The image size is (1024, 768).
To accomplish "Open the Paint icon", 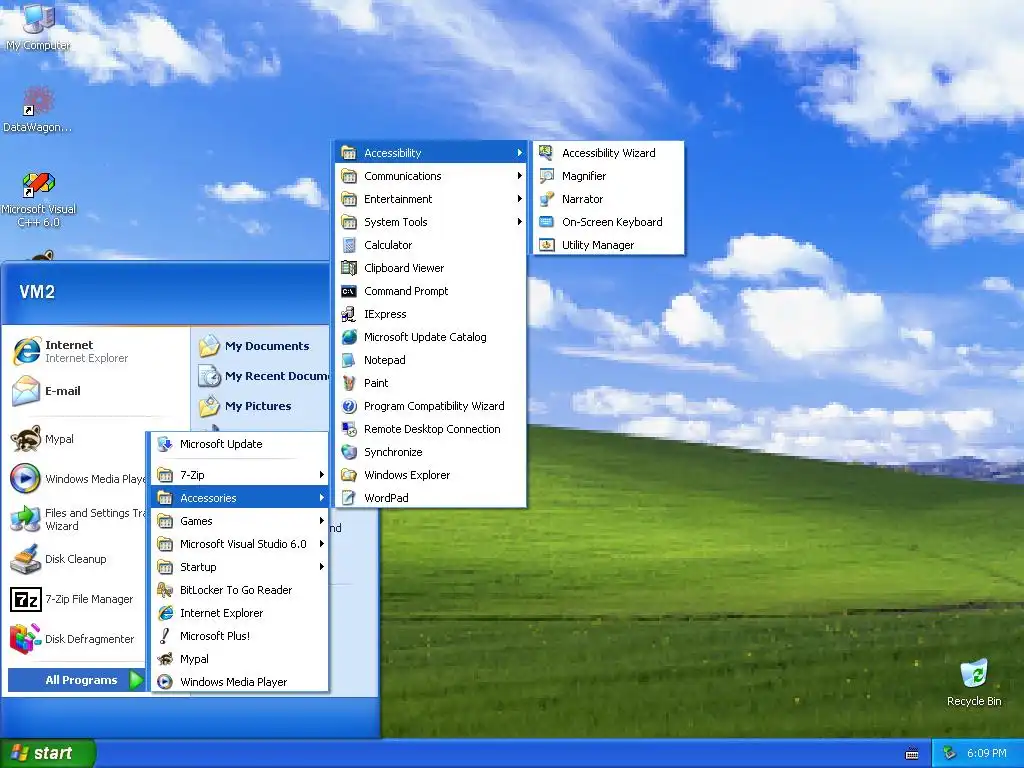I will tap(349, 383).
